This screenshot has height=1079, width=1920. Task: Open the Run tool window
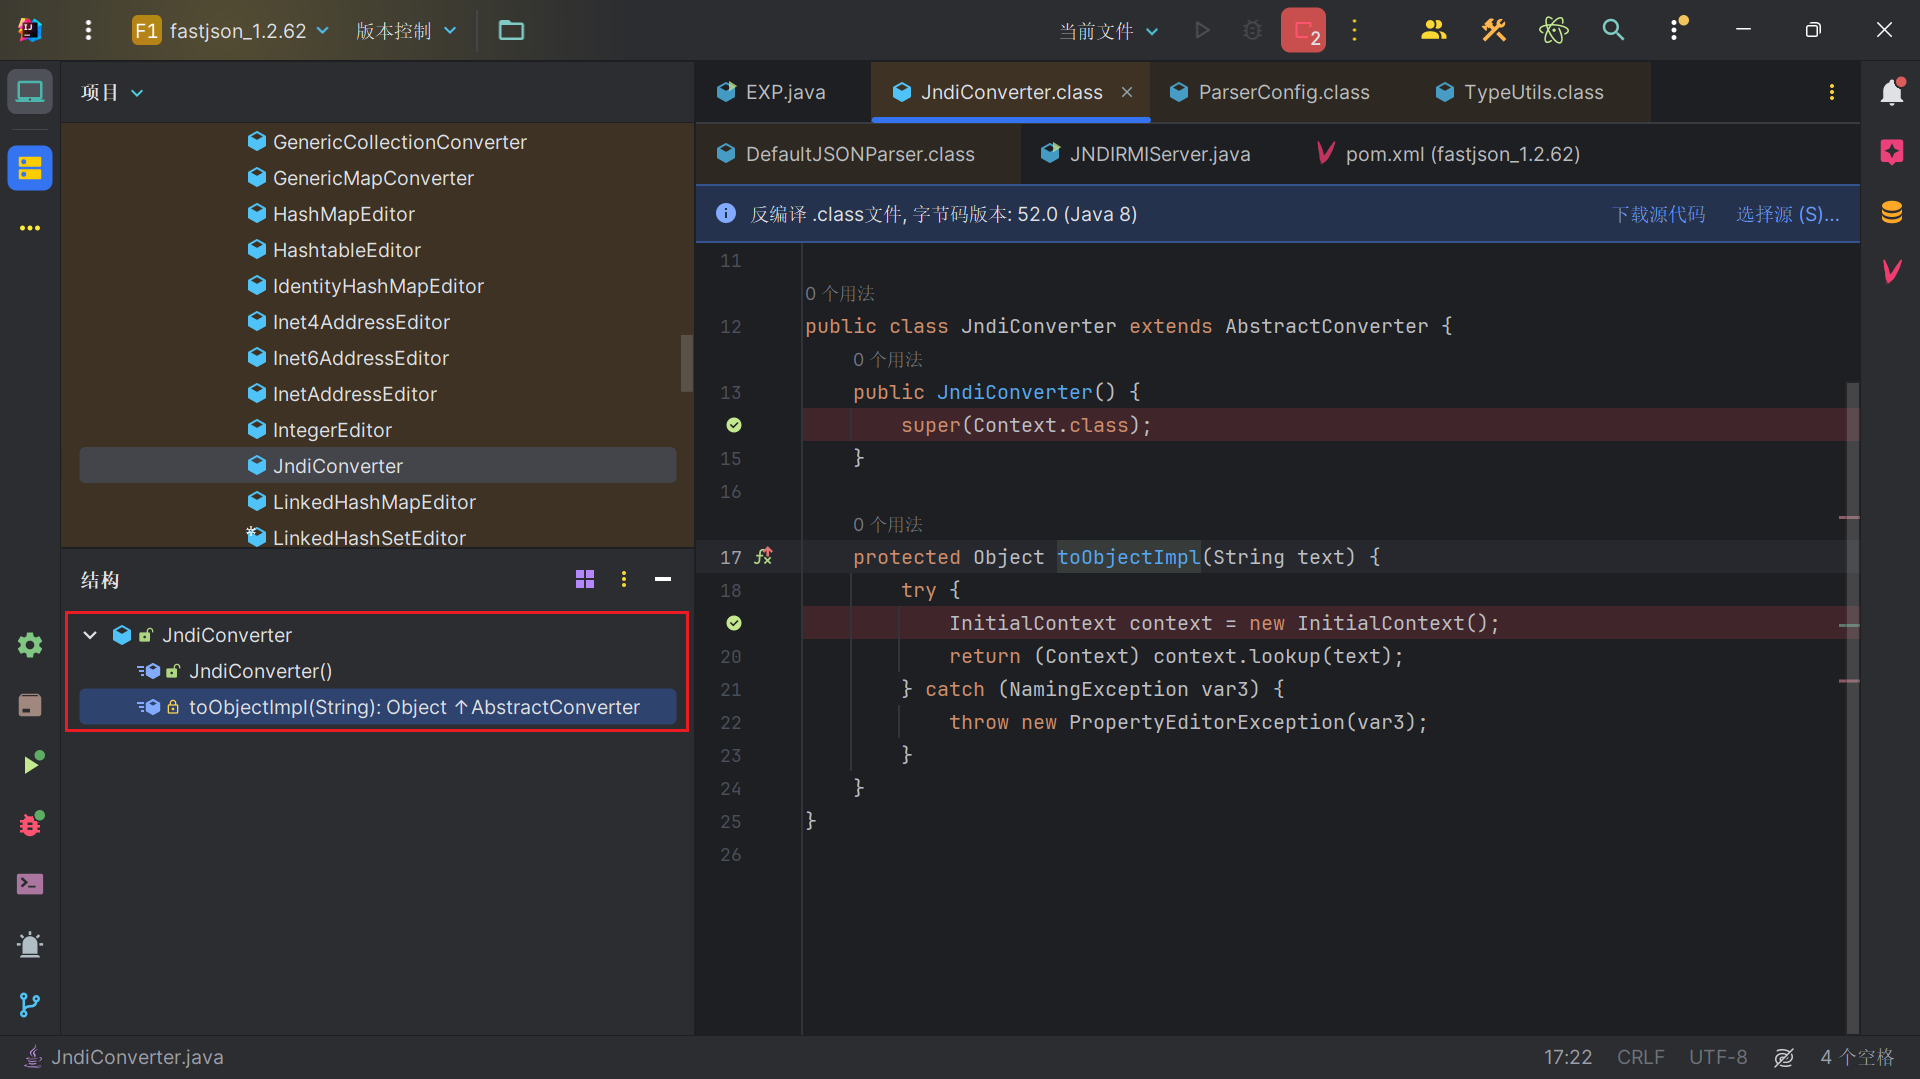coord(32,763)
